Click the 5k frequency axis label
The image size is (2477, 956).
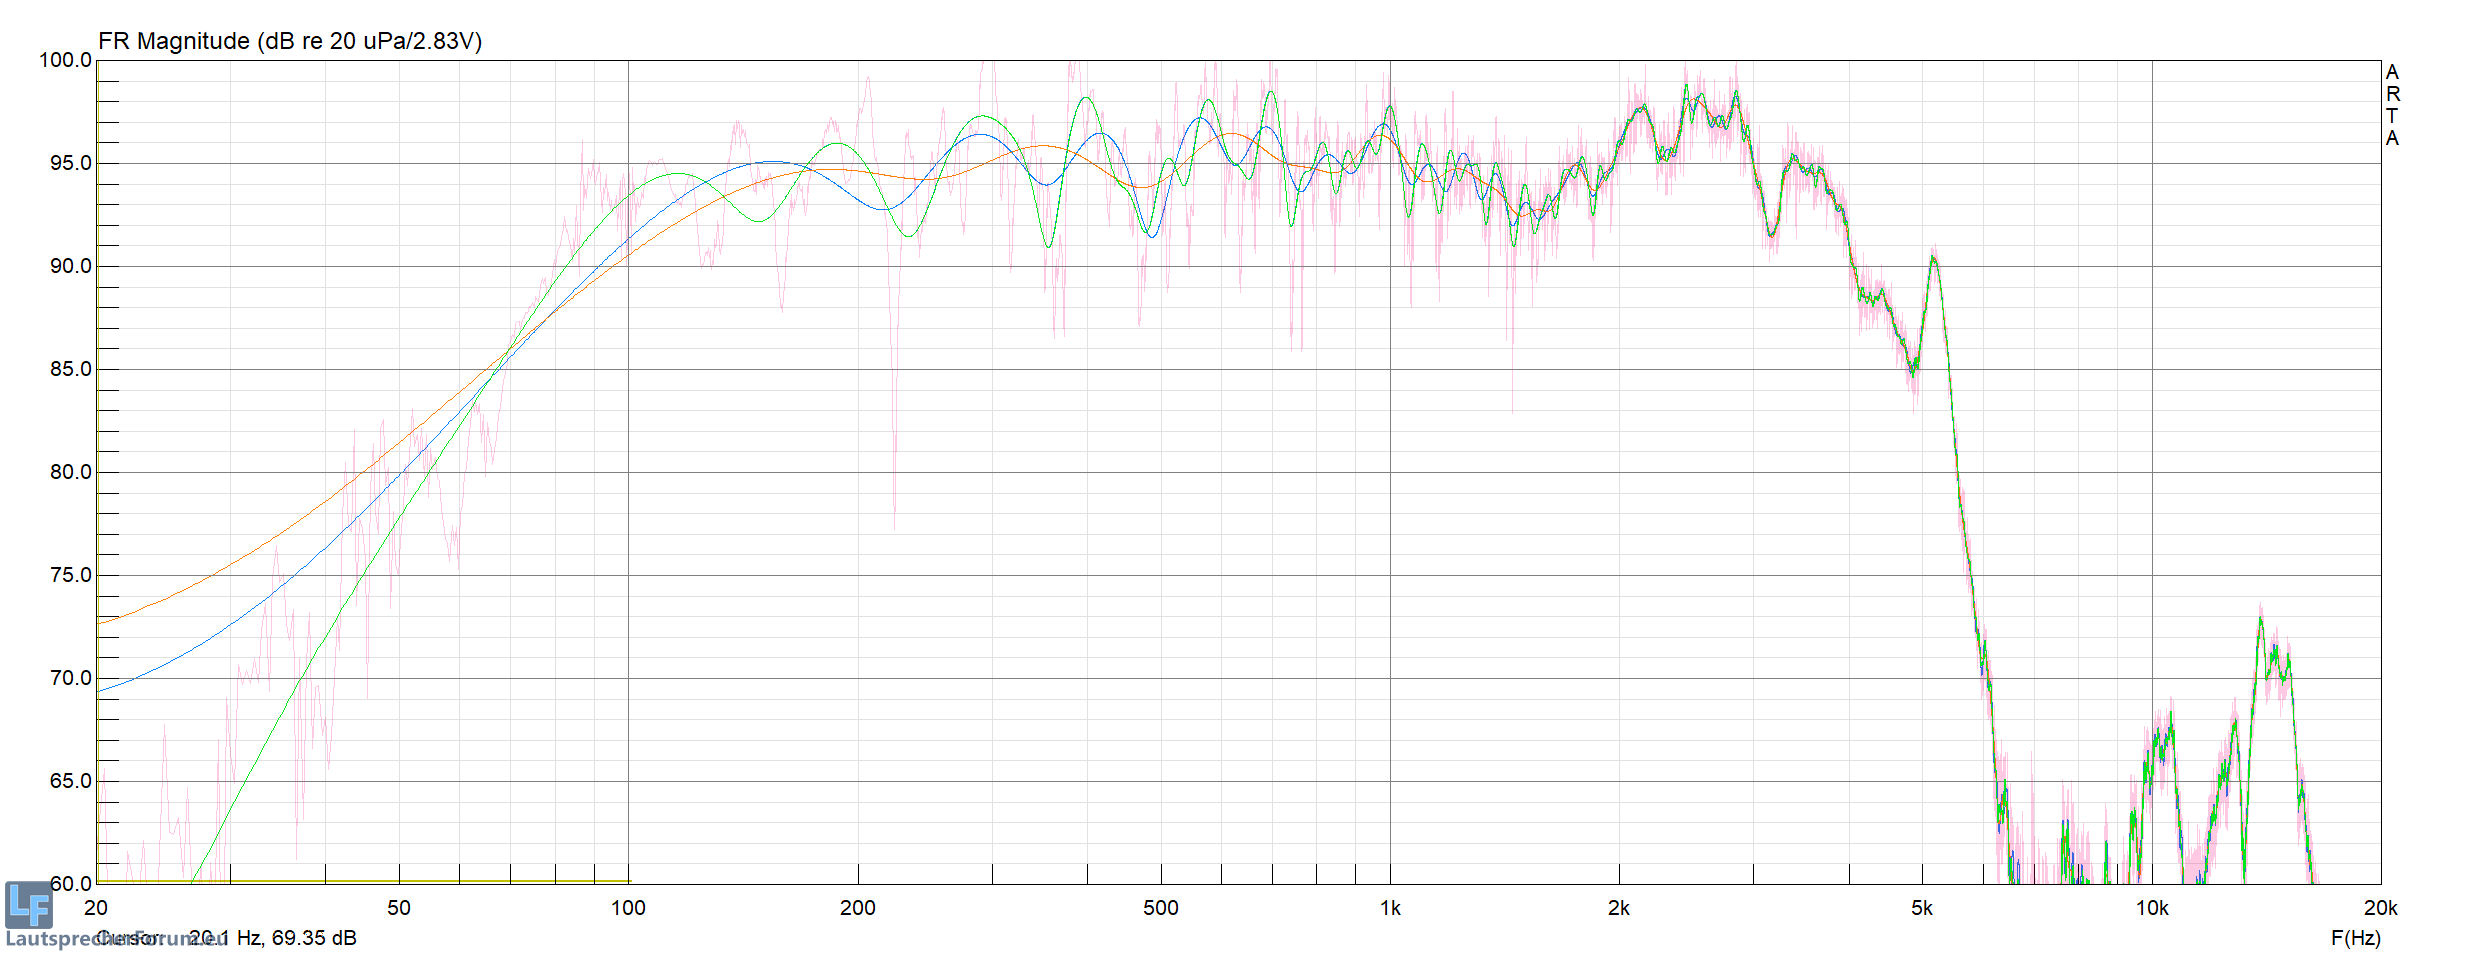tap(1921, 908)
